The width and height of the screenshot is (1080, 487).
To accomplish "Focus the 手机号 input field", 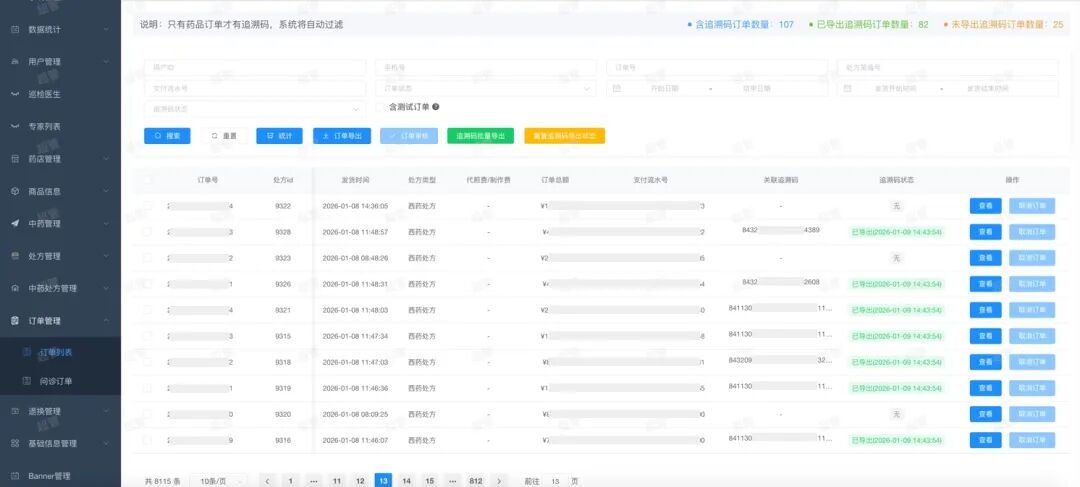I will tap(486, 68).
